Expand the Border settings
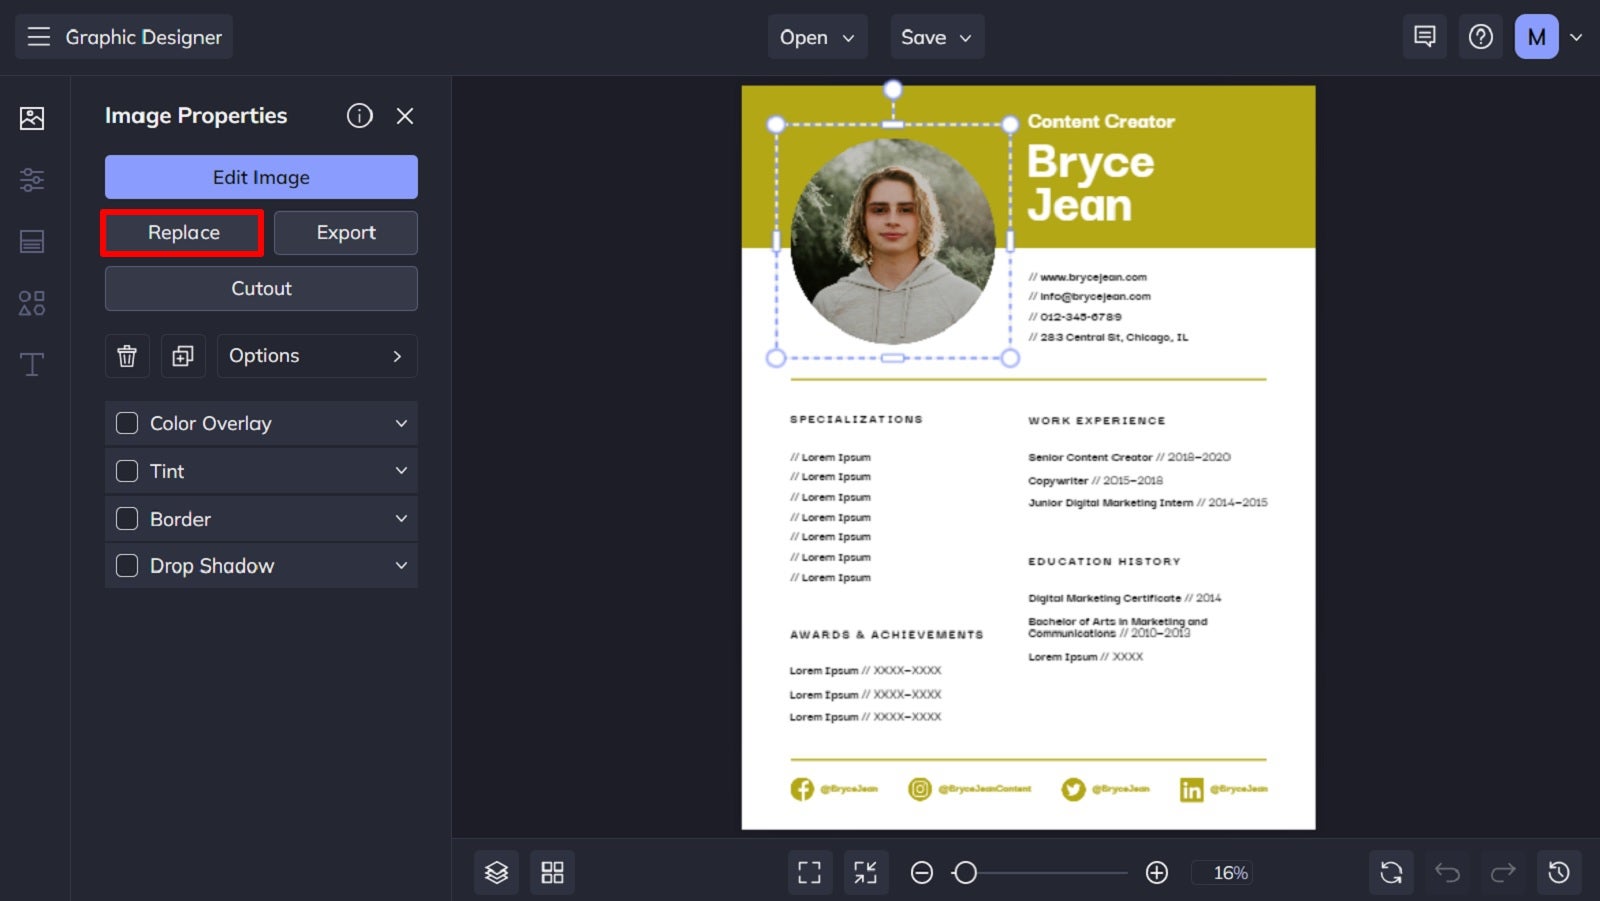 [x=400, y=518]
